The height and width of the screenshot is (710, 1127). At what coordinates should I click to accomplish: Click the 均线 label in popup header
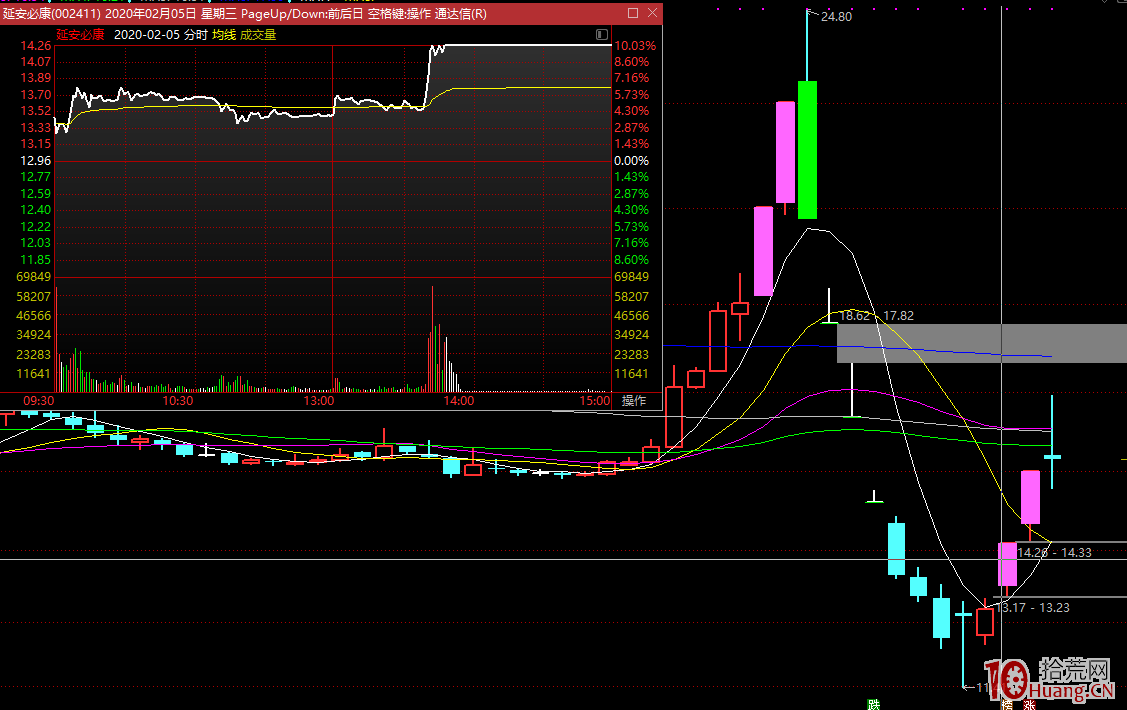point(224,34)
